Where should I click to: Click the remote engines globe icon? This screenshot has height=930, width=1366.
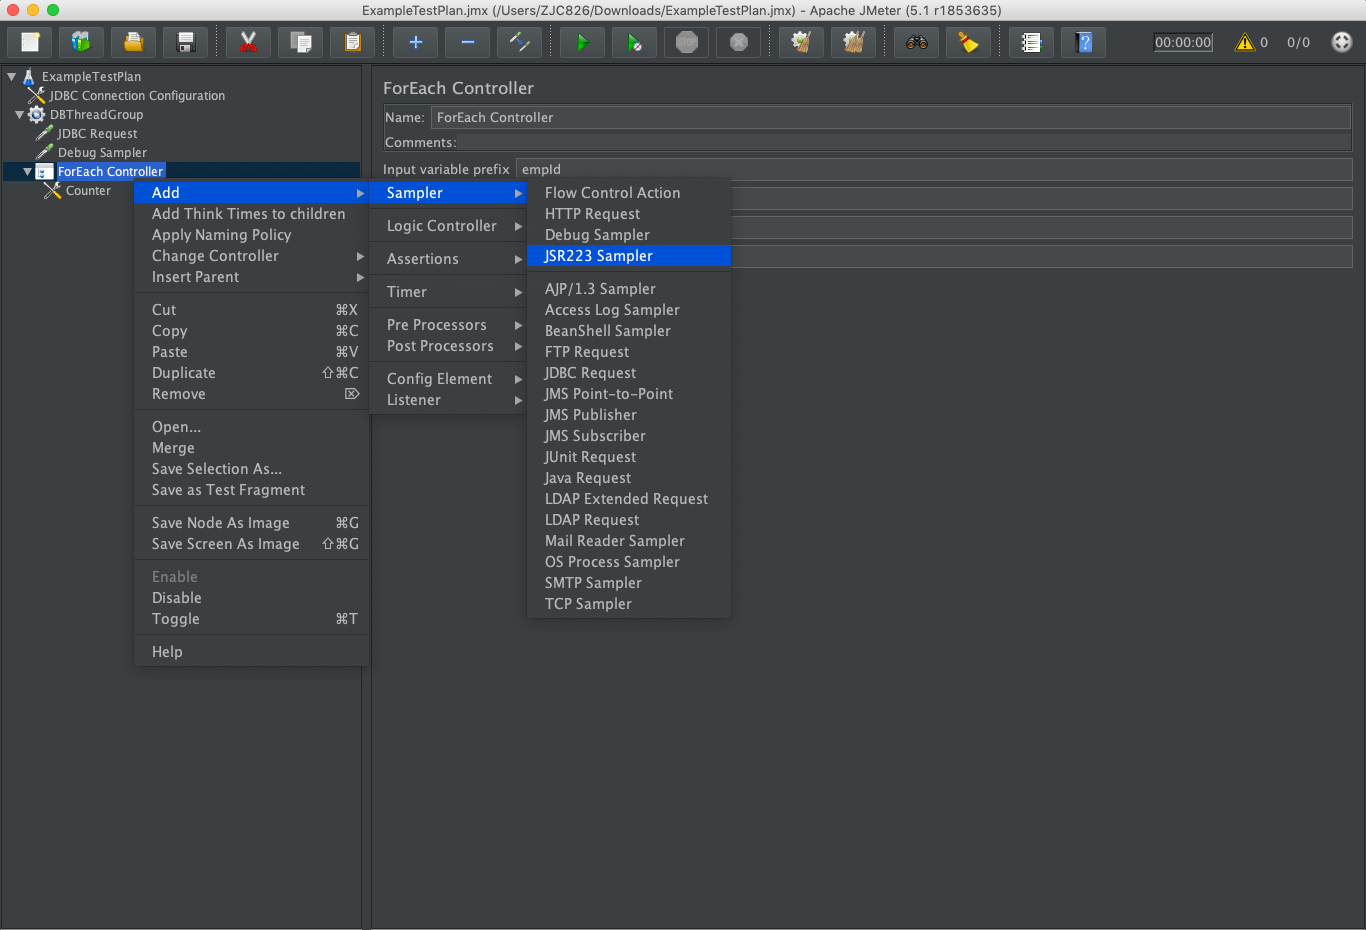[1342, 42]
